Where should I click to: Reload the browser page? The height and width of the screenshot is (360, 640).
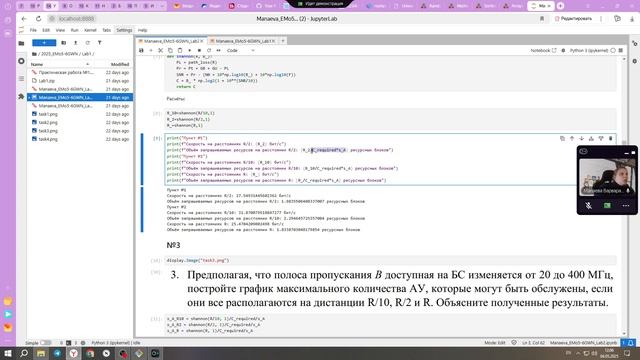(38, 19)
